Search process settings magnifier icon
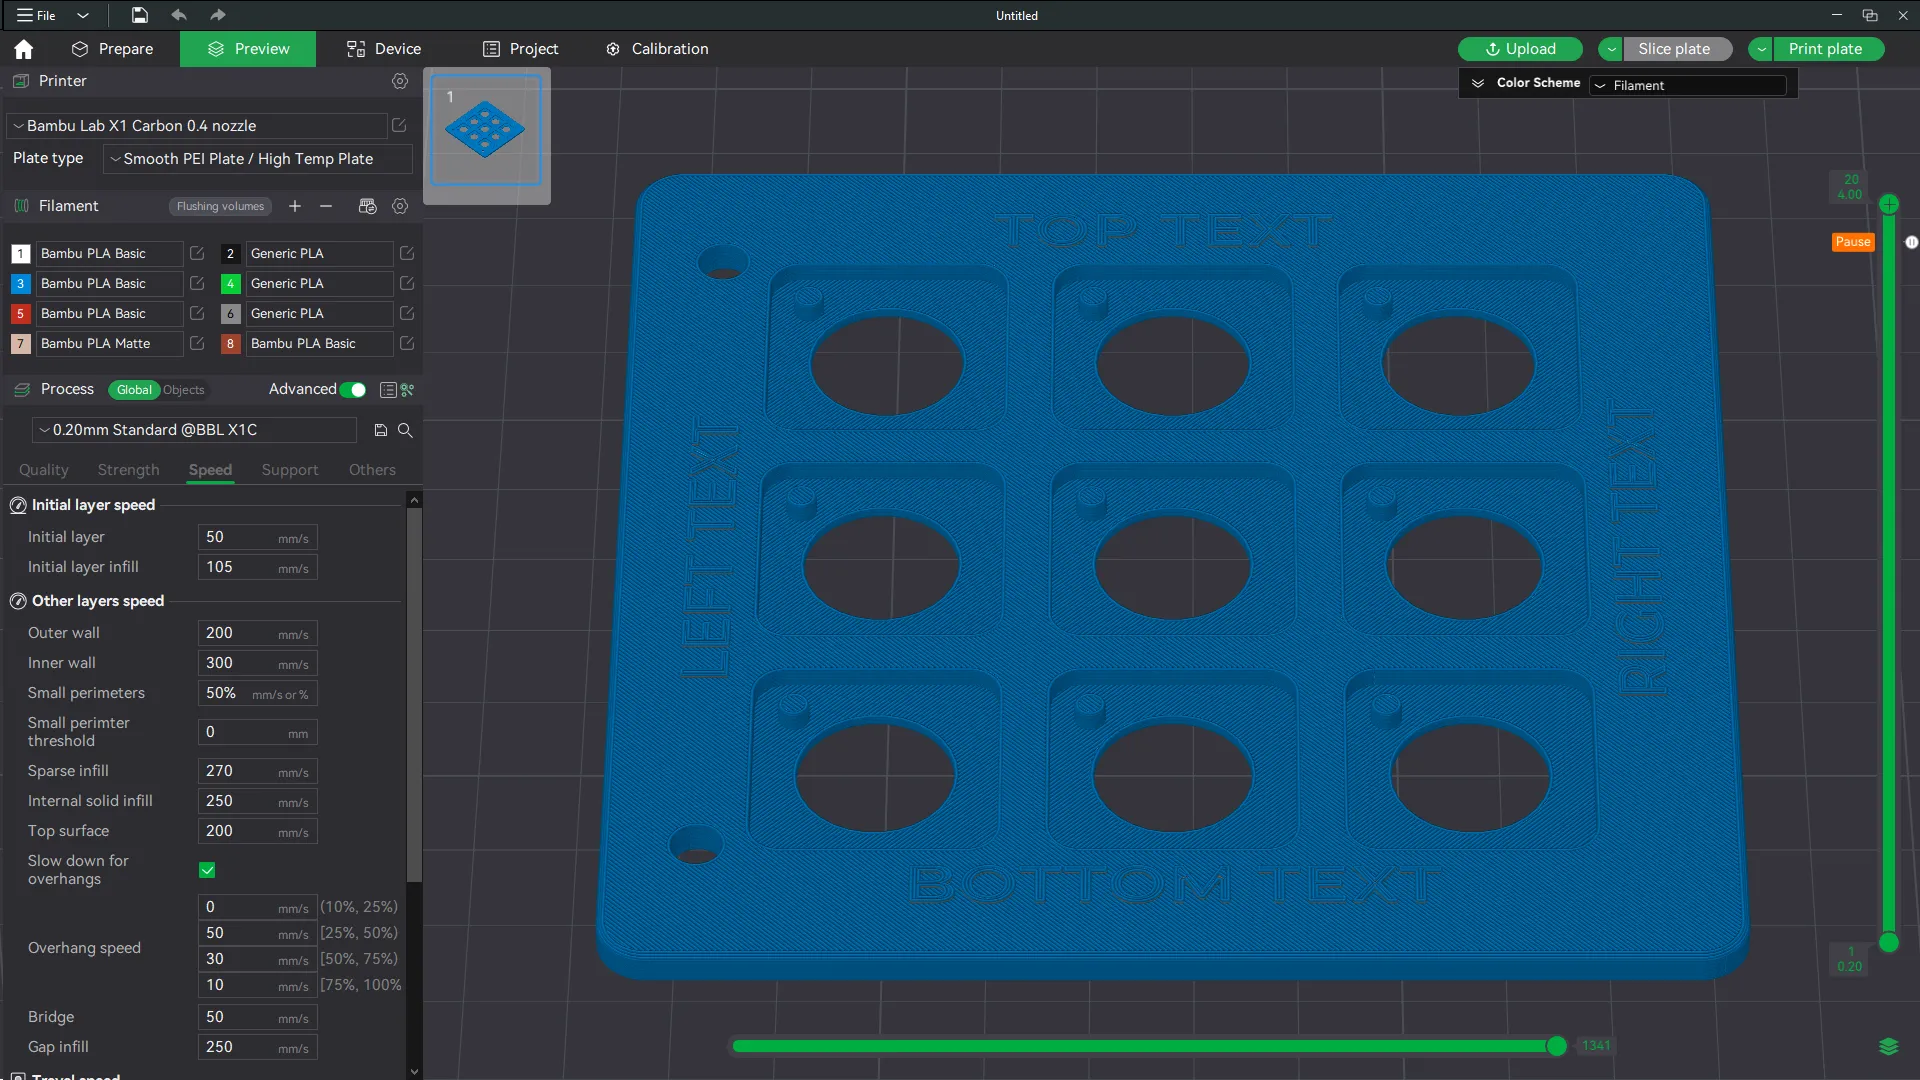The image size is (1920, 1080). click(405, 430)
